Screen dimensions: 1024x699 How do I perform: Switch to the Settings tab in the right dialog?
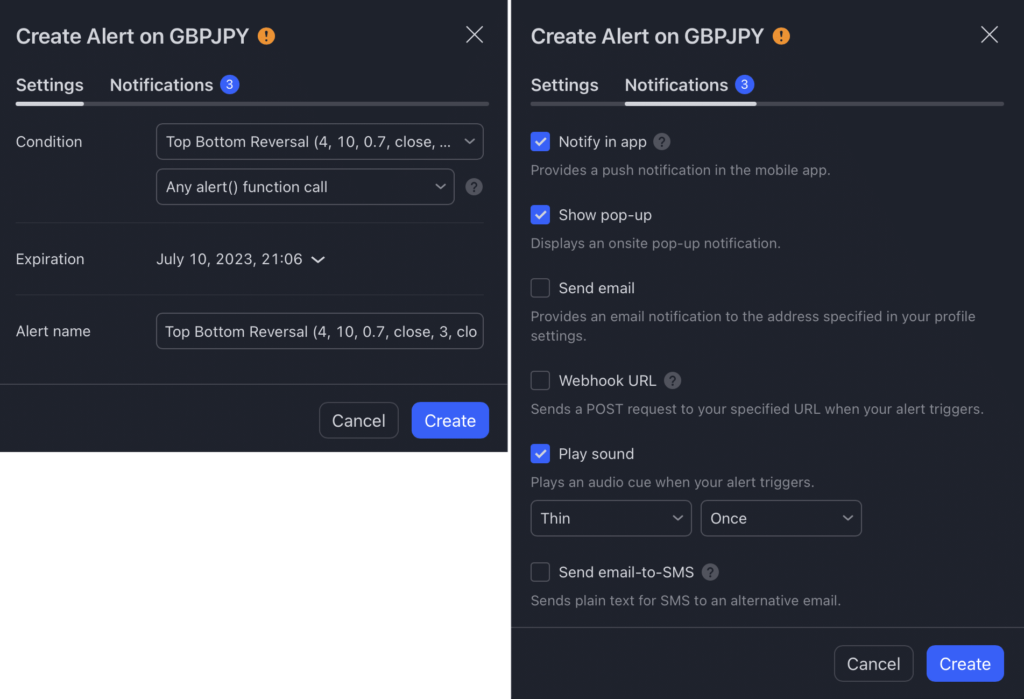click(564, 85)
